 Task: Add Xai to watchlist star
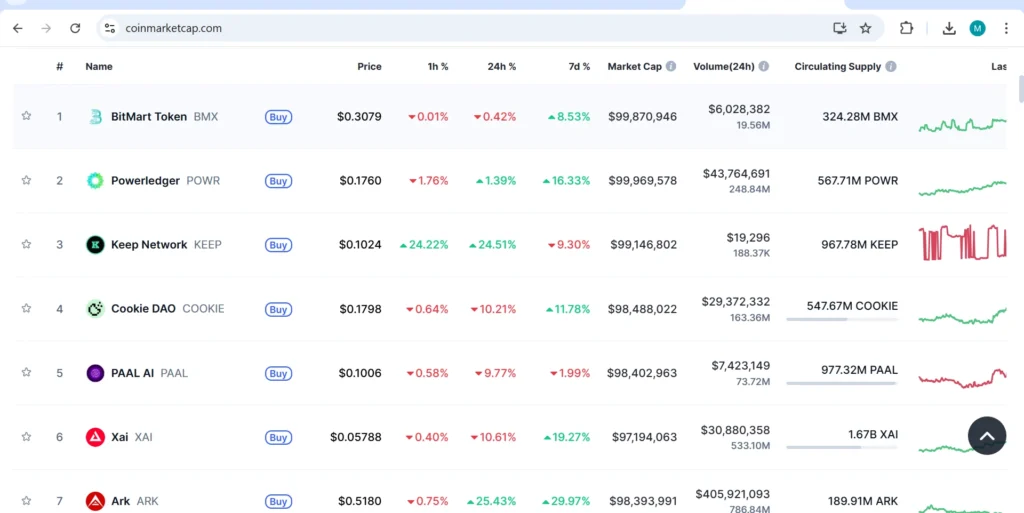click(x=26, y=436)
